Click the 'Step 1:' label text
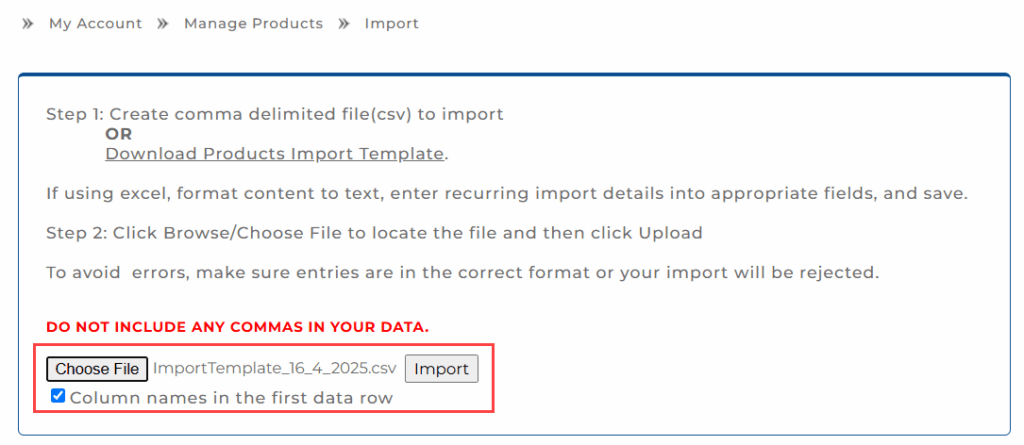Screen dimensions: 1024x445 point(75,114)
